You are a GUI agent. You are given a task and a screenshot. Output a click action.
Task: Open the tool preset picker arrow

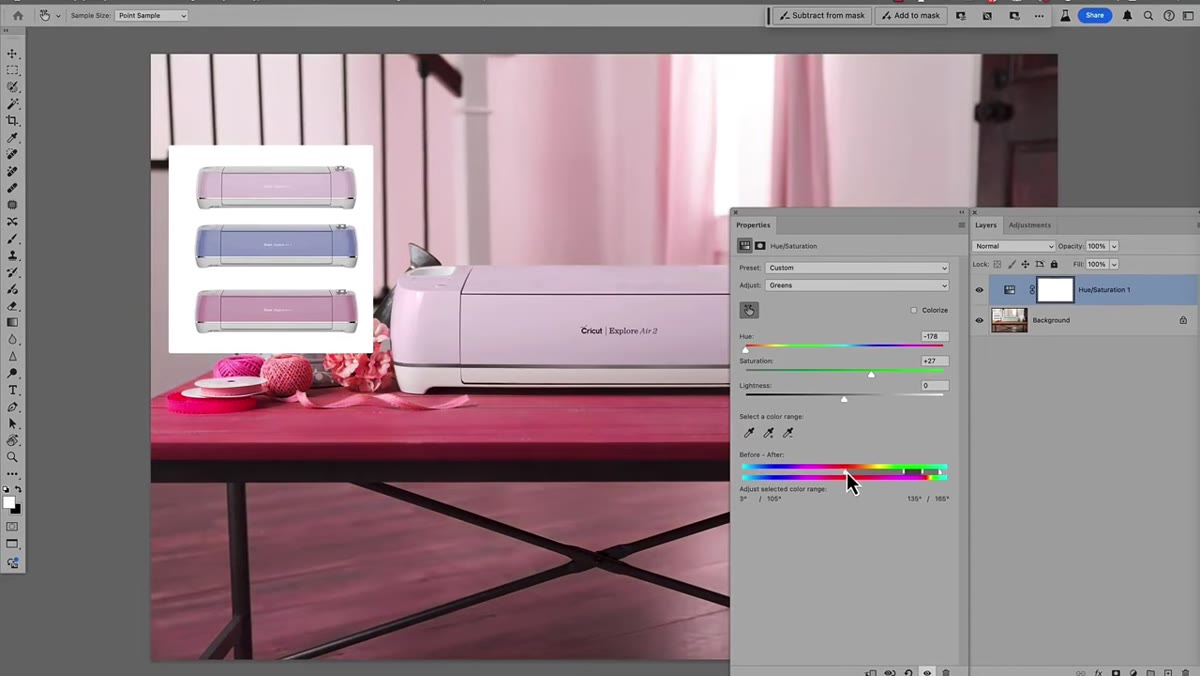point(58,16)
